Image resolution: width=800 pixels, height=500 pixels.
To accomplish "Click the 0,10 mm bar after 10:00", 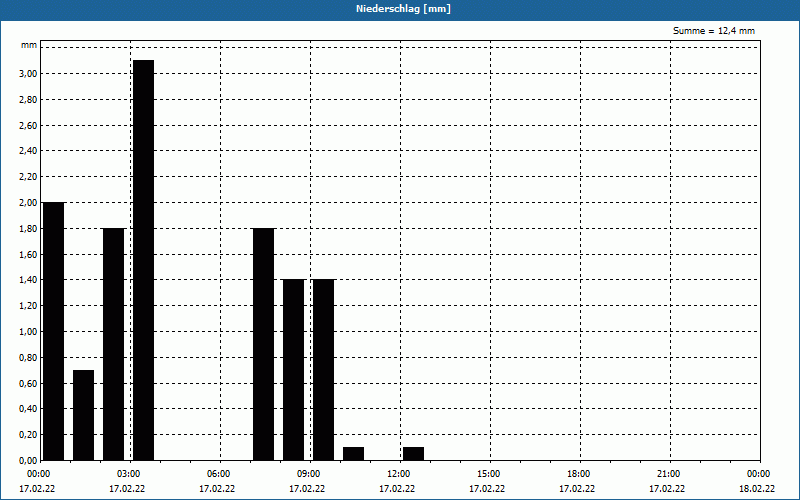I will point(354,454).
